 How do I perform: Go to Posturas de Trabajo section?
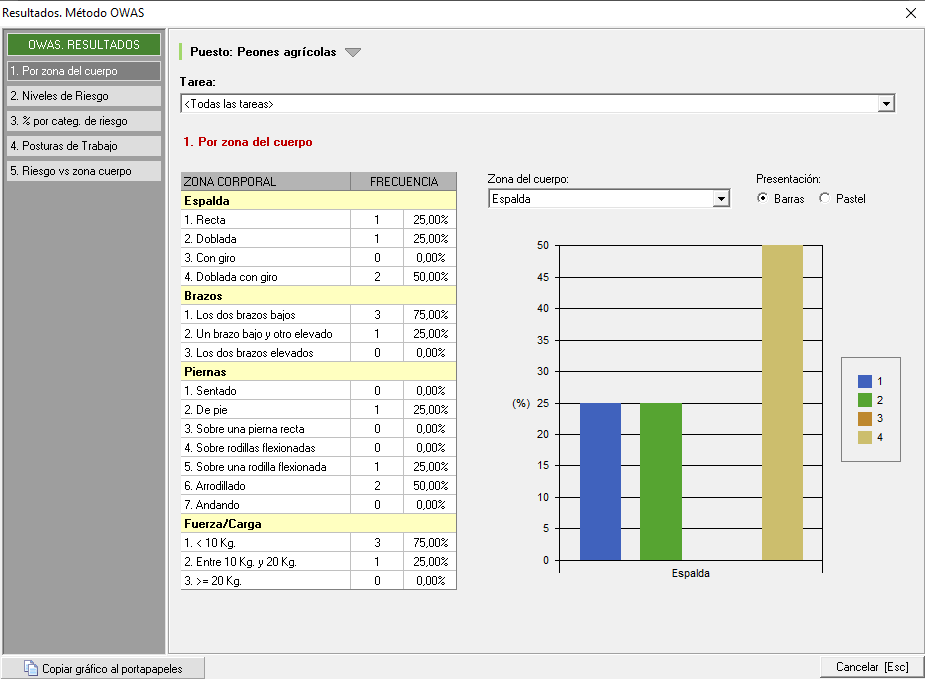tap(83, 146)
